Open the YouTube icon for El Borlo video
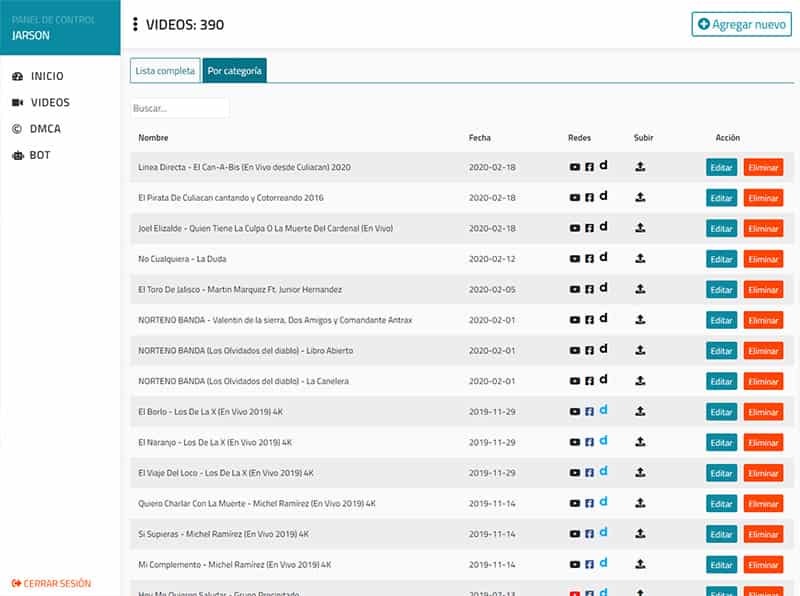The height and width of the screenshot is (596, 800). point(574,411)
